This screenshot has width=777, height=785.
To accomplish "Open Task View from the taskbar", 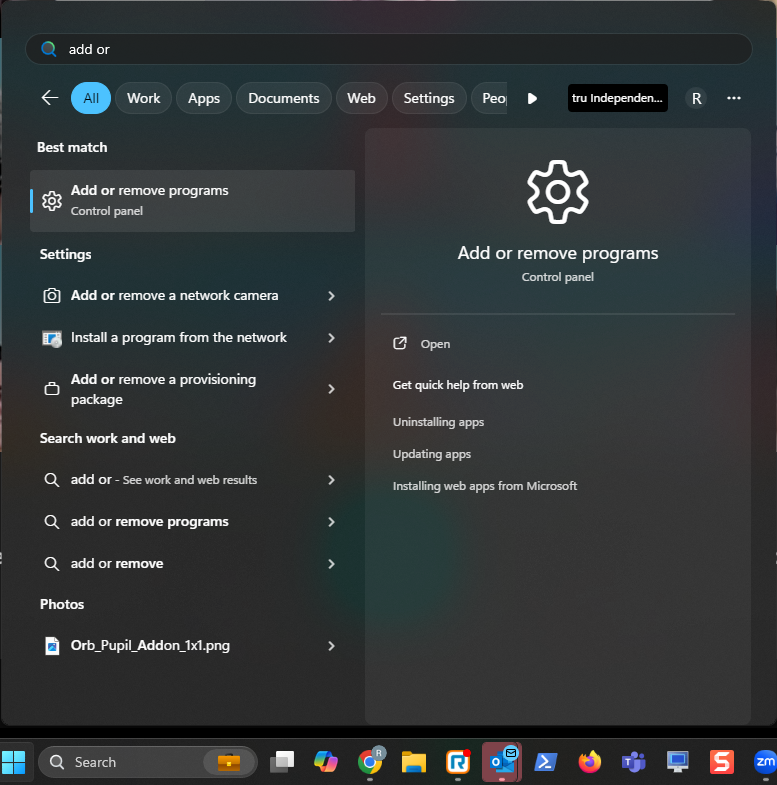I will pos(282,762).
